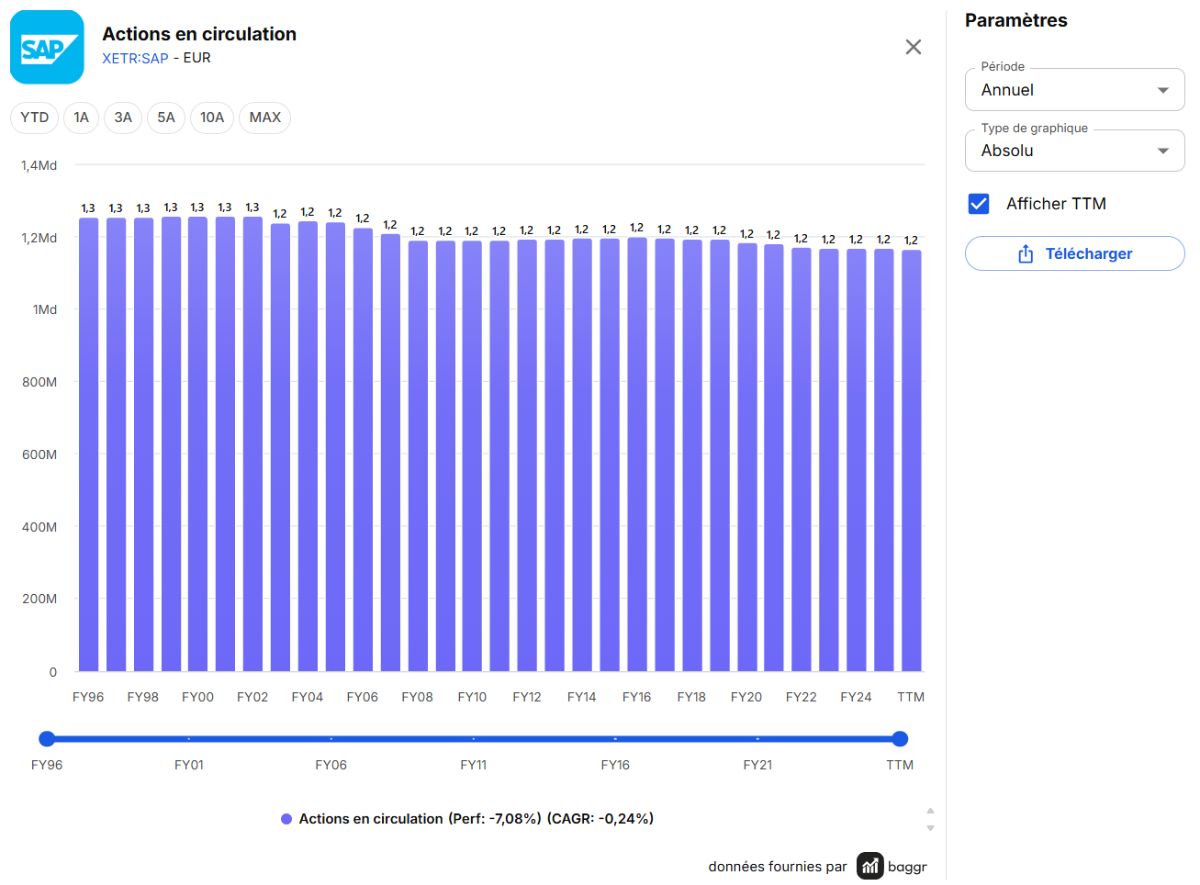1200x885 pixels.
Task: Click the FY11 tick on the range slider
Action: [473, 739]
